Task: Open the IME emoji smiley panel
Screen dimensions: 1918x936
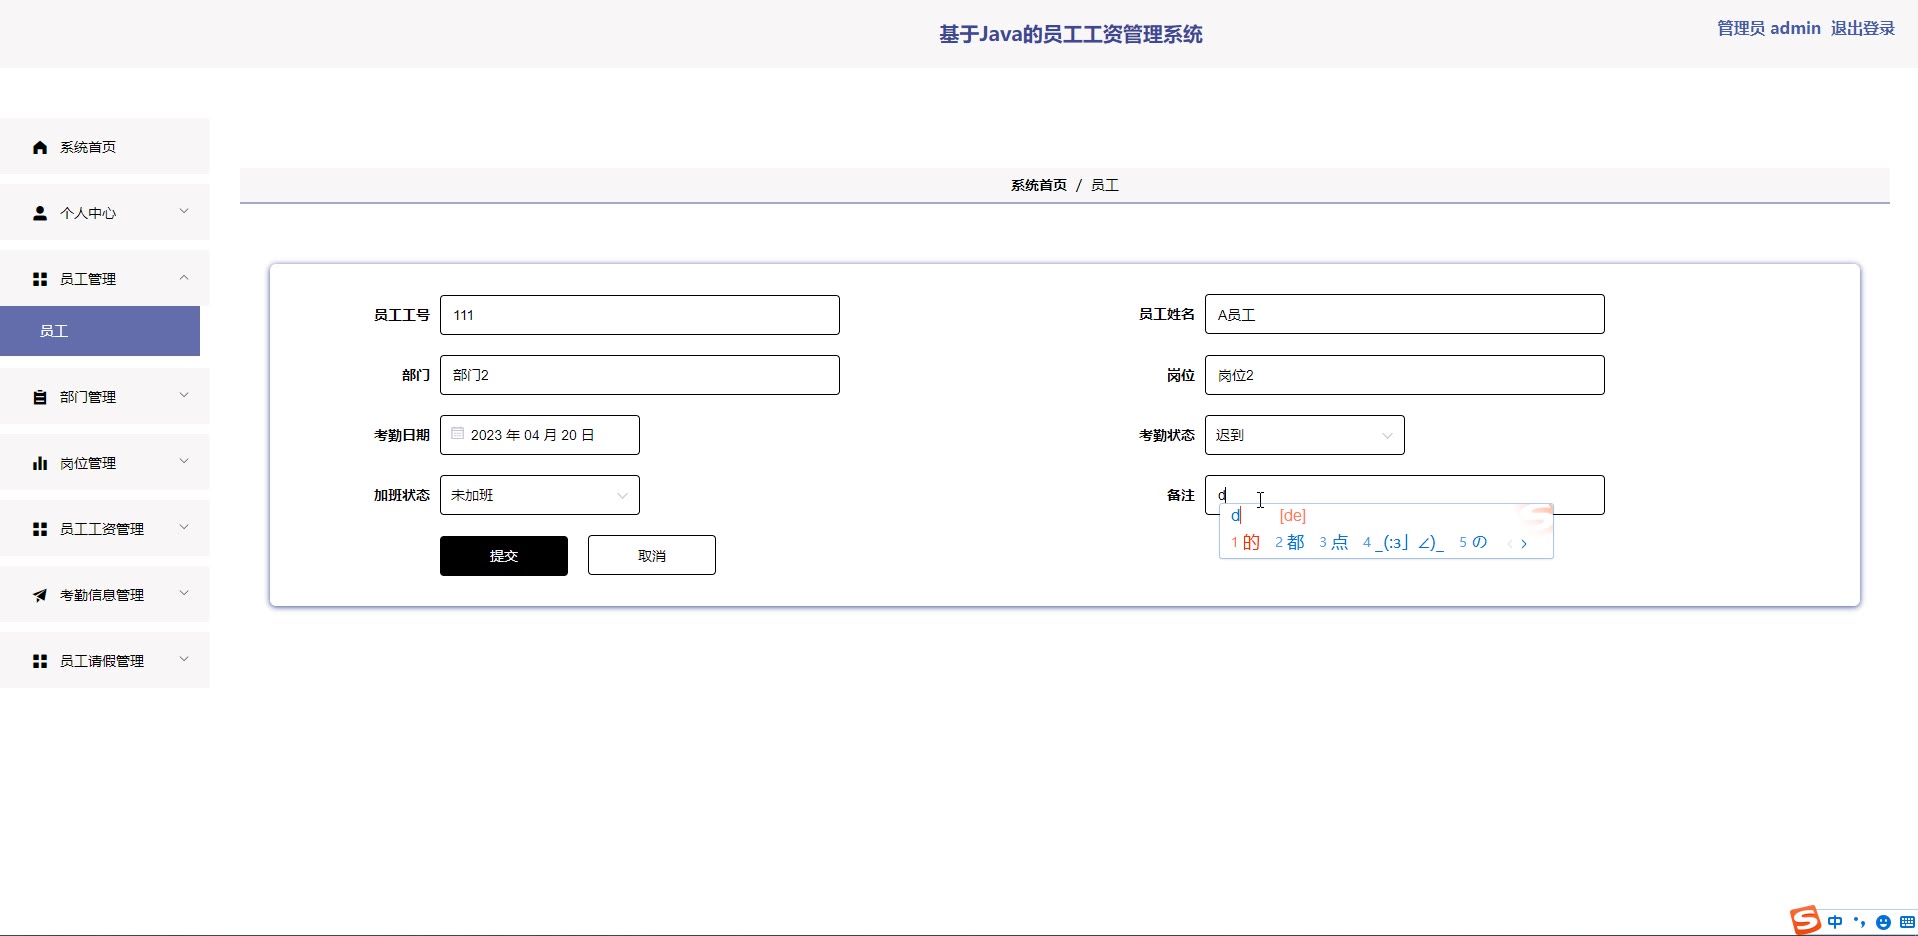Action: (1883, 922)
